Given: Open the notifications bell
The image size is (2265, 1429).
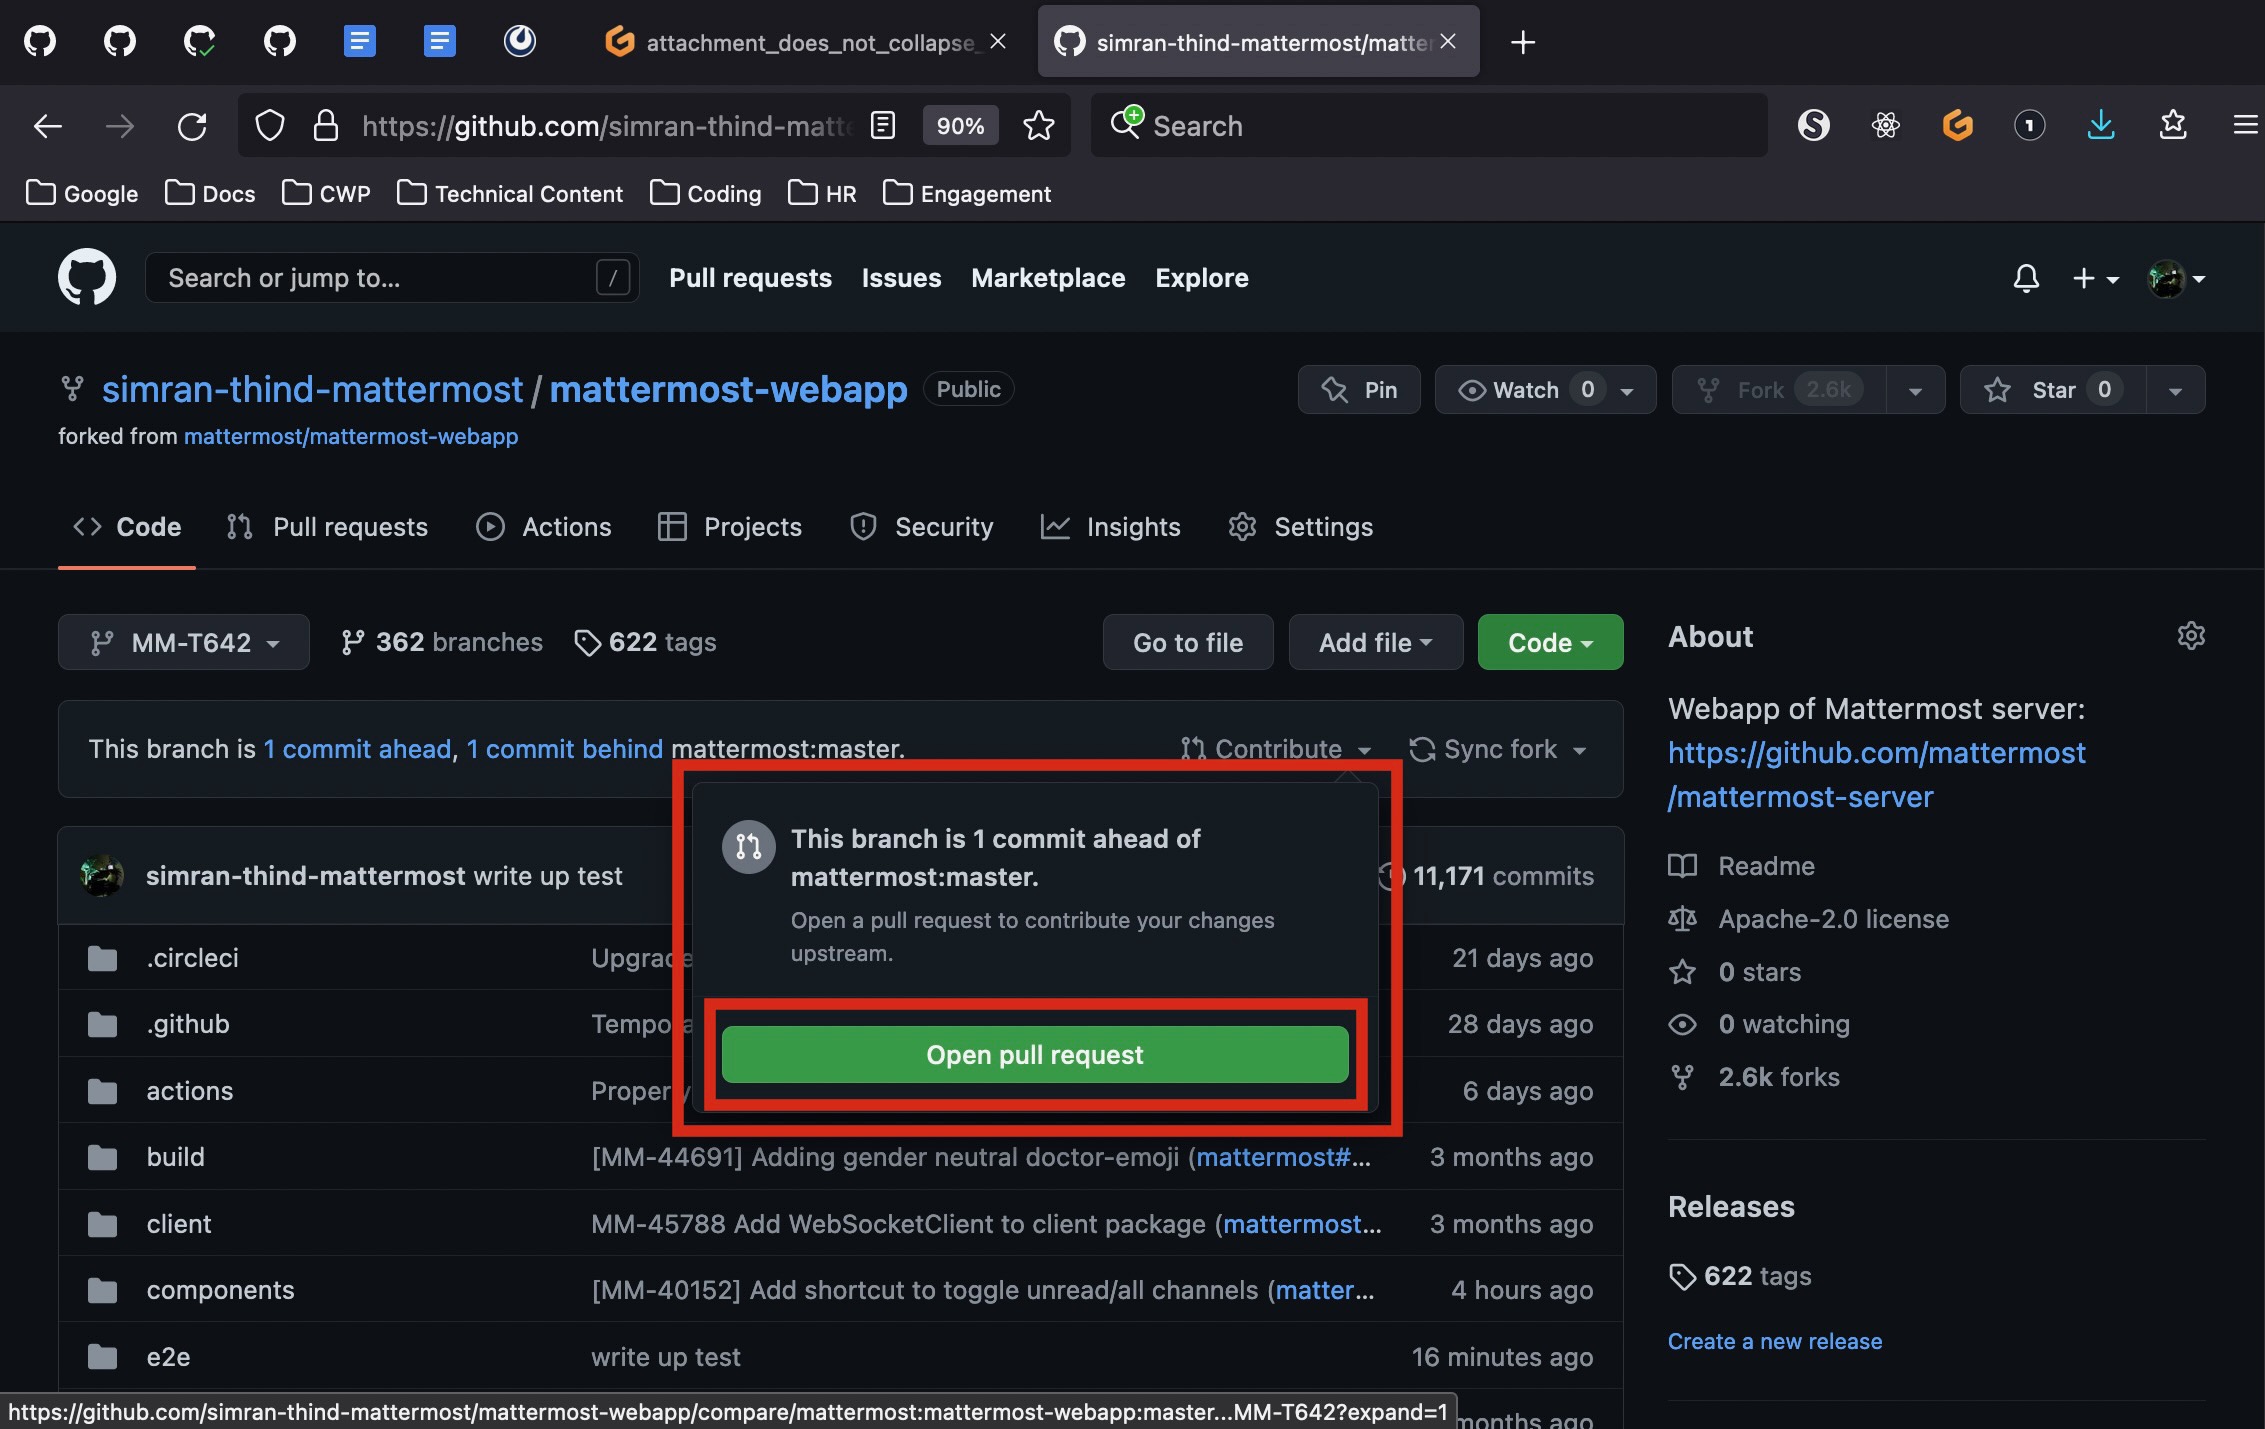Looking at the screenshot, I should point(2026,278).
